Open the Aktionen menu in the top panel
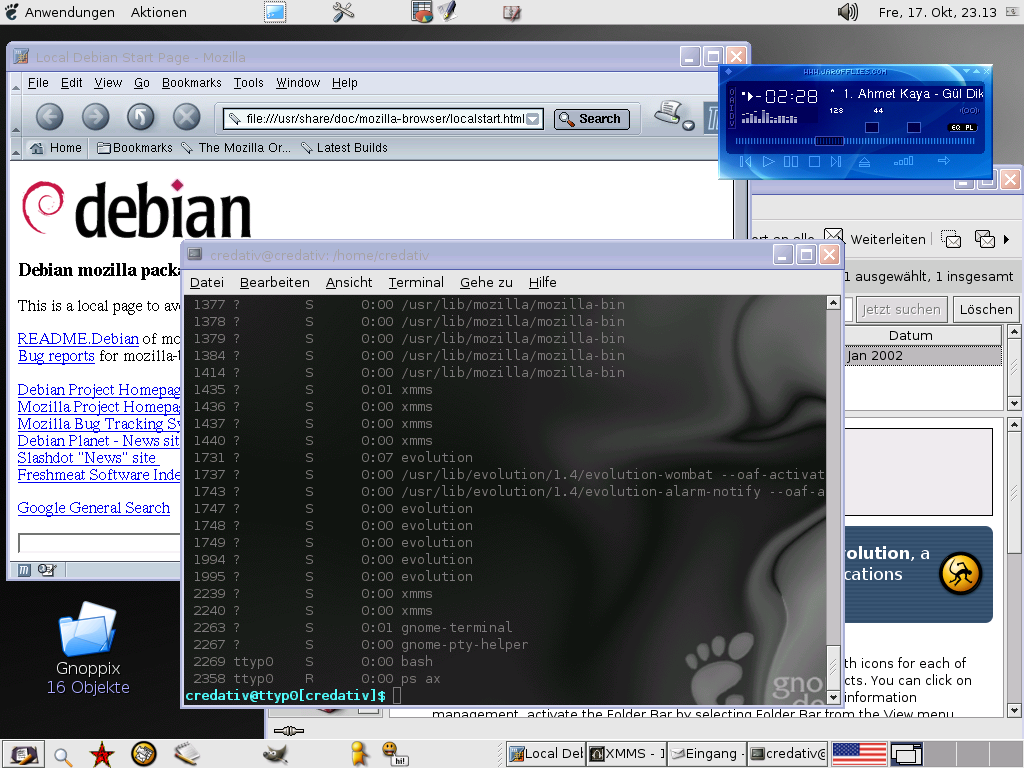This screenshot has height=768, width=1024. point(159,12)
